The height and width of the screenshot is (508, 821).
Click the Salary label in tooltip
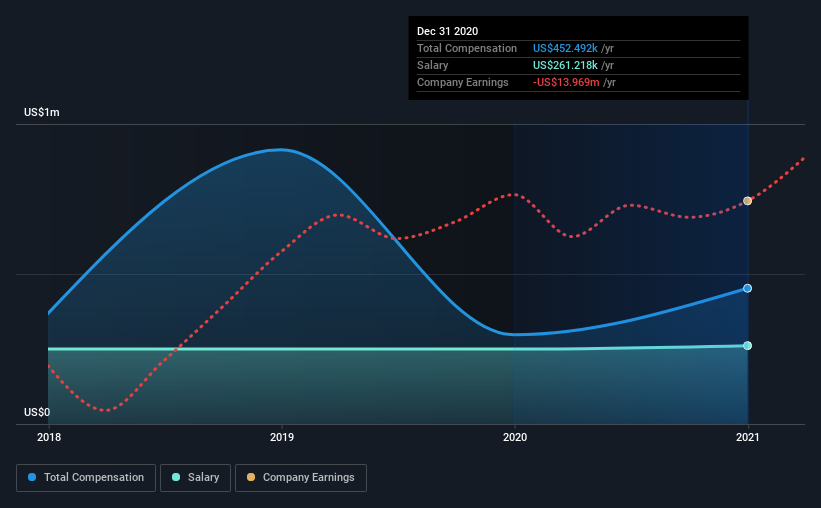[x=432, y=65]
